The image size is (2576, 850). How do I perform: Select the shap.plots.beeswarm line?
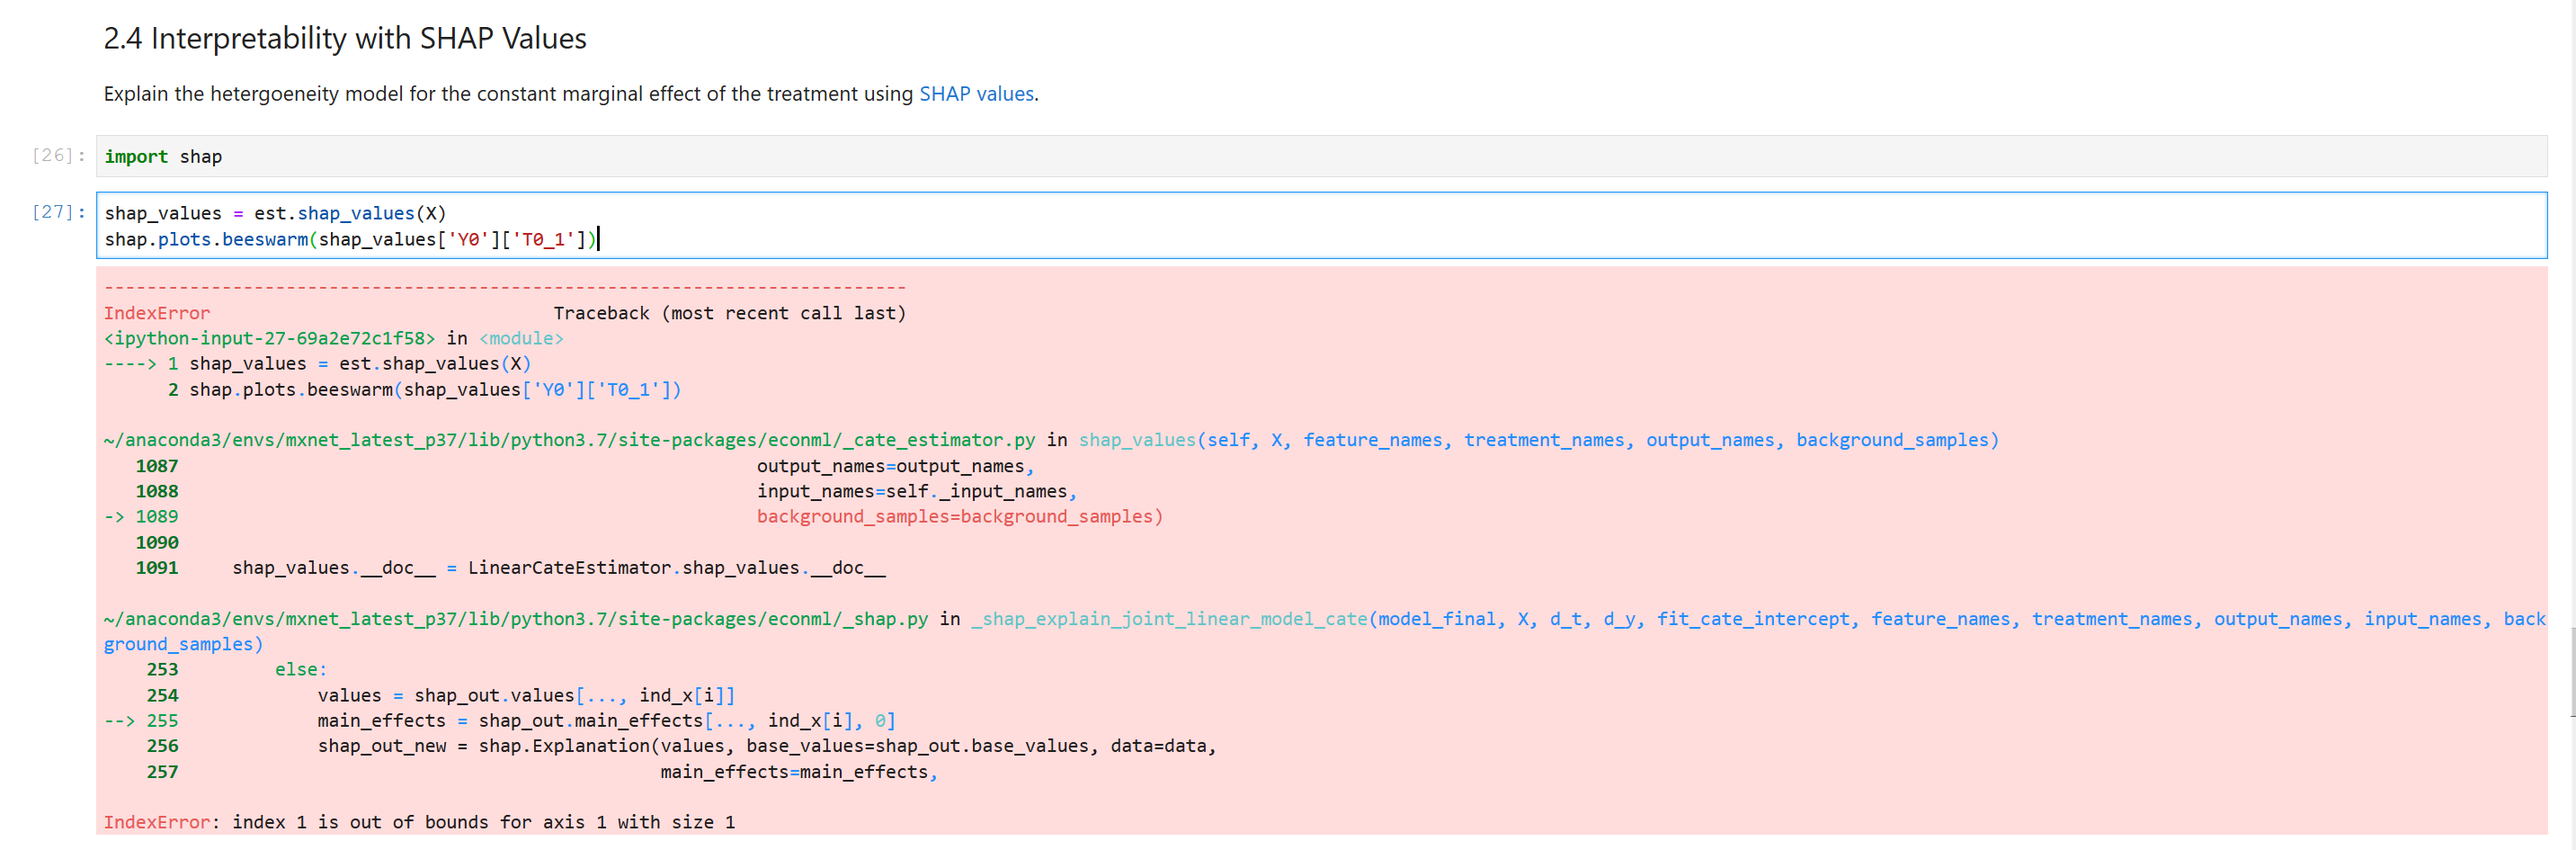tap(350, 239)
